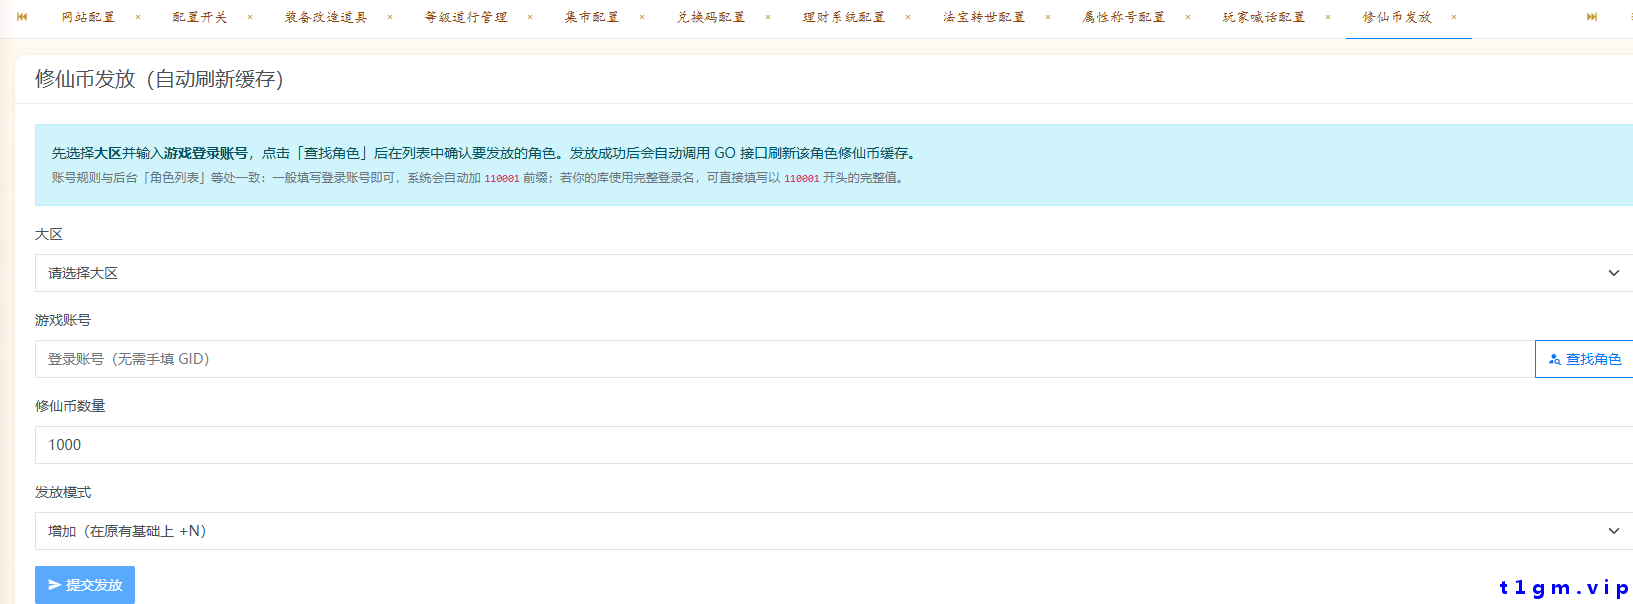Click the instruction line starting with 先选择大区
The image size is (1633, 604).
pyautogui.click(x=486, y=153)
